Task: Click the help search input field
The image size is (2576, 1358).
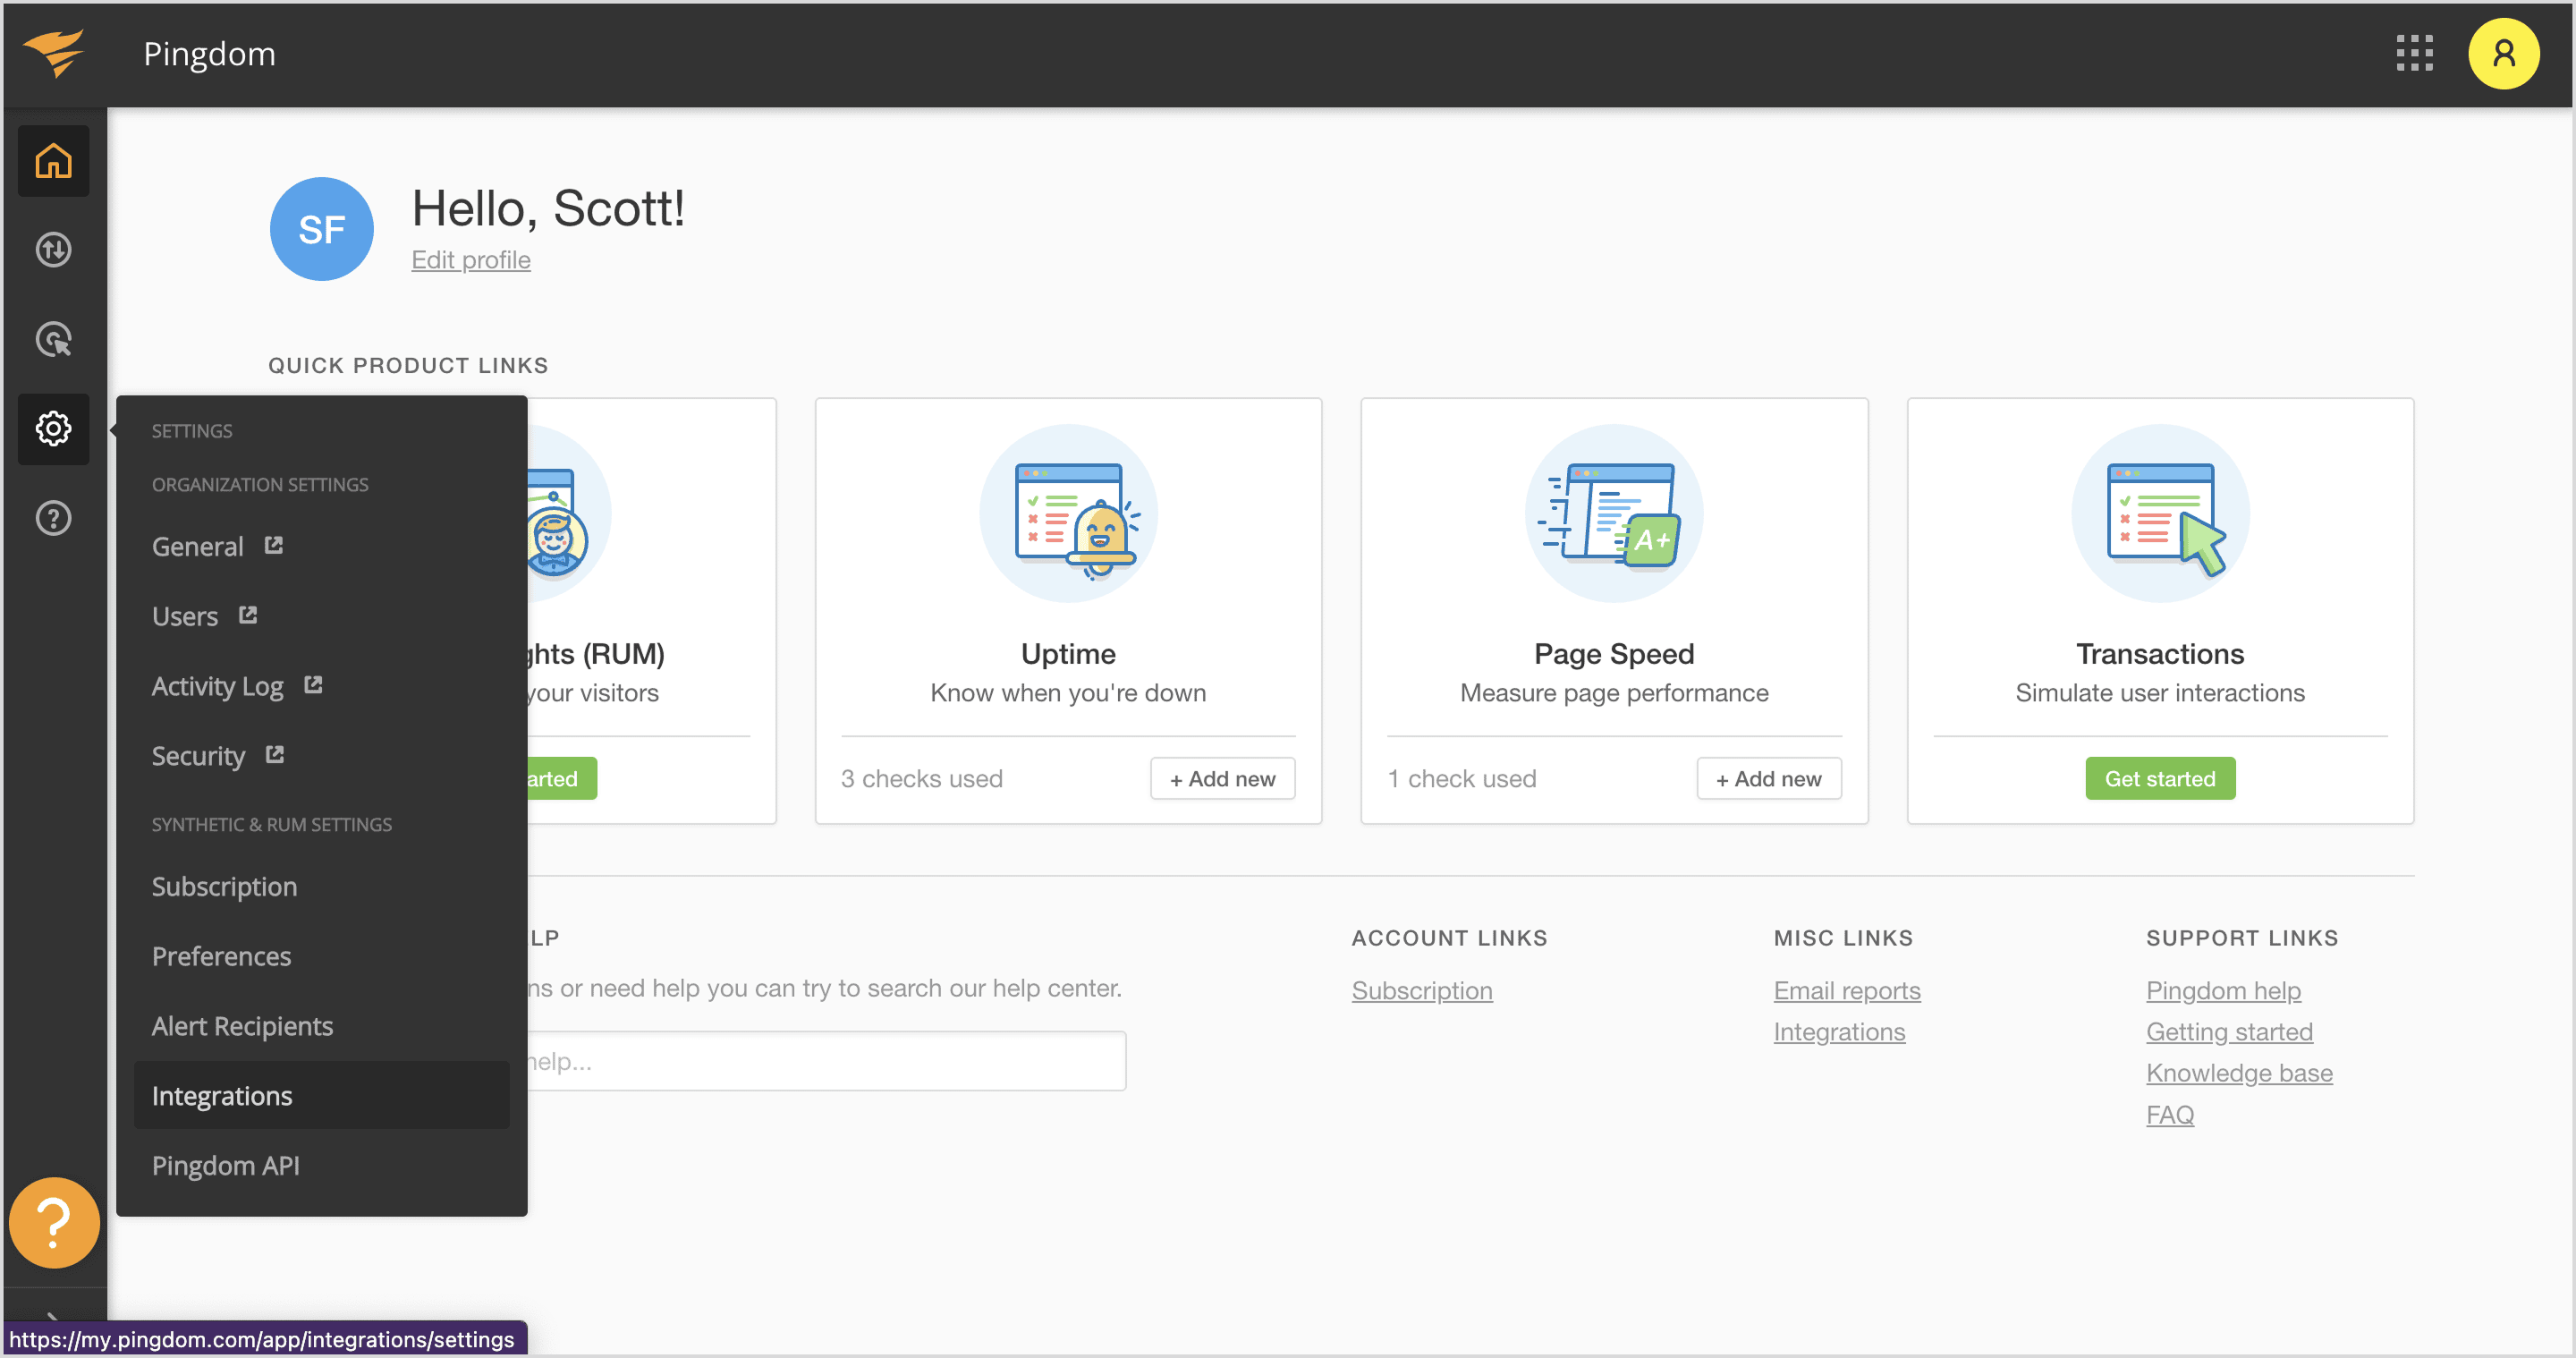Action: pyautogui.click(x=826, y=1061)
